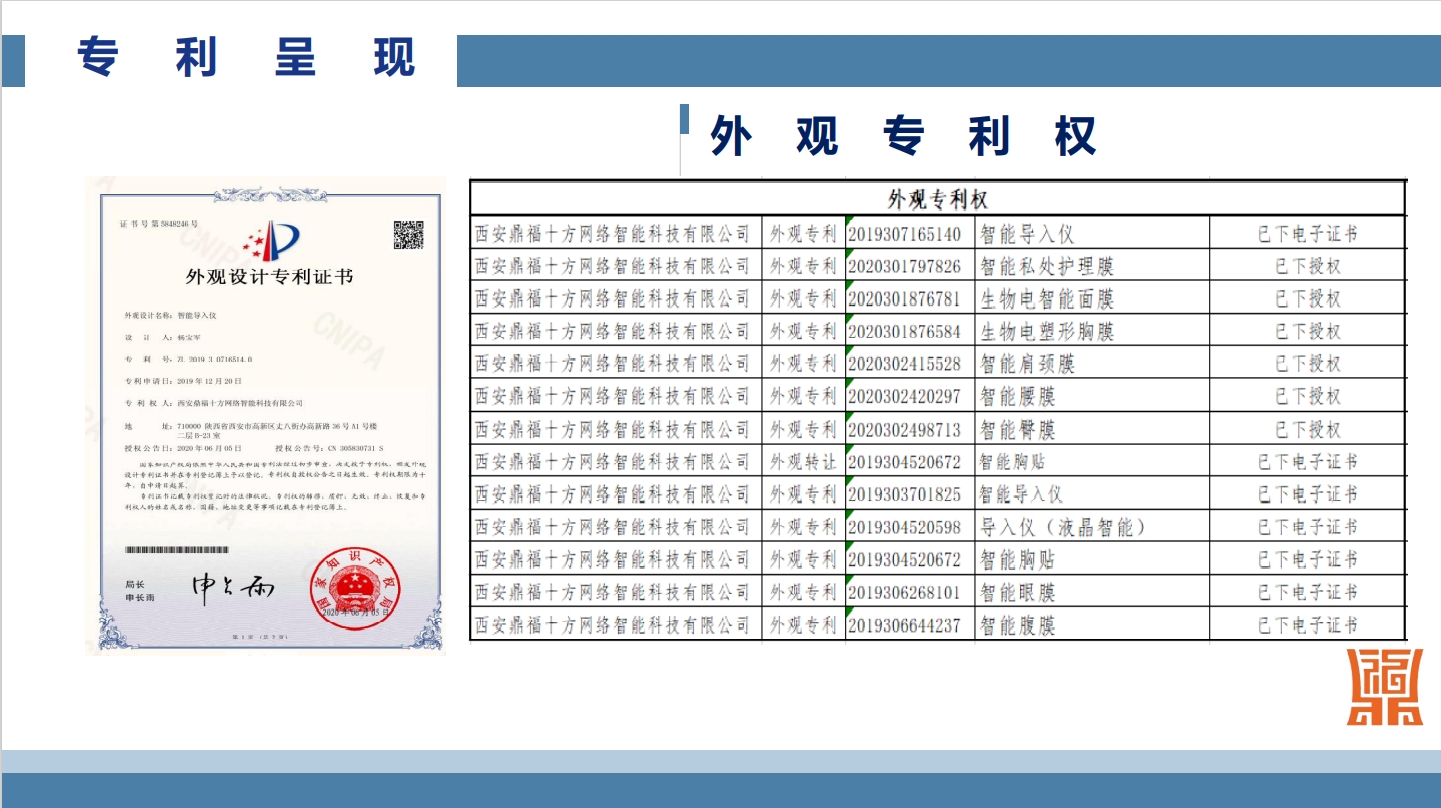Click the small blue marker beside 外观专利权 title
Viewport: 1441px width, 808px height.
click(x=684, y=119)
